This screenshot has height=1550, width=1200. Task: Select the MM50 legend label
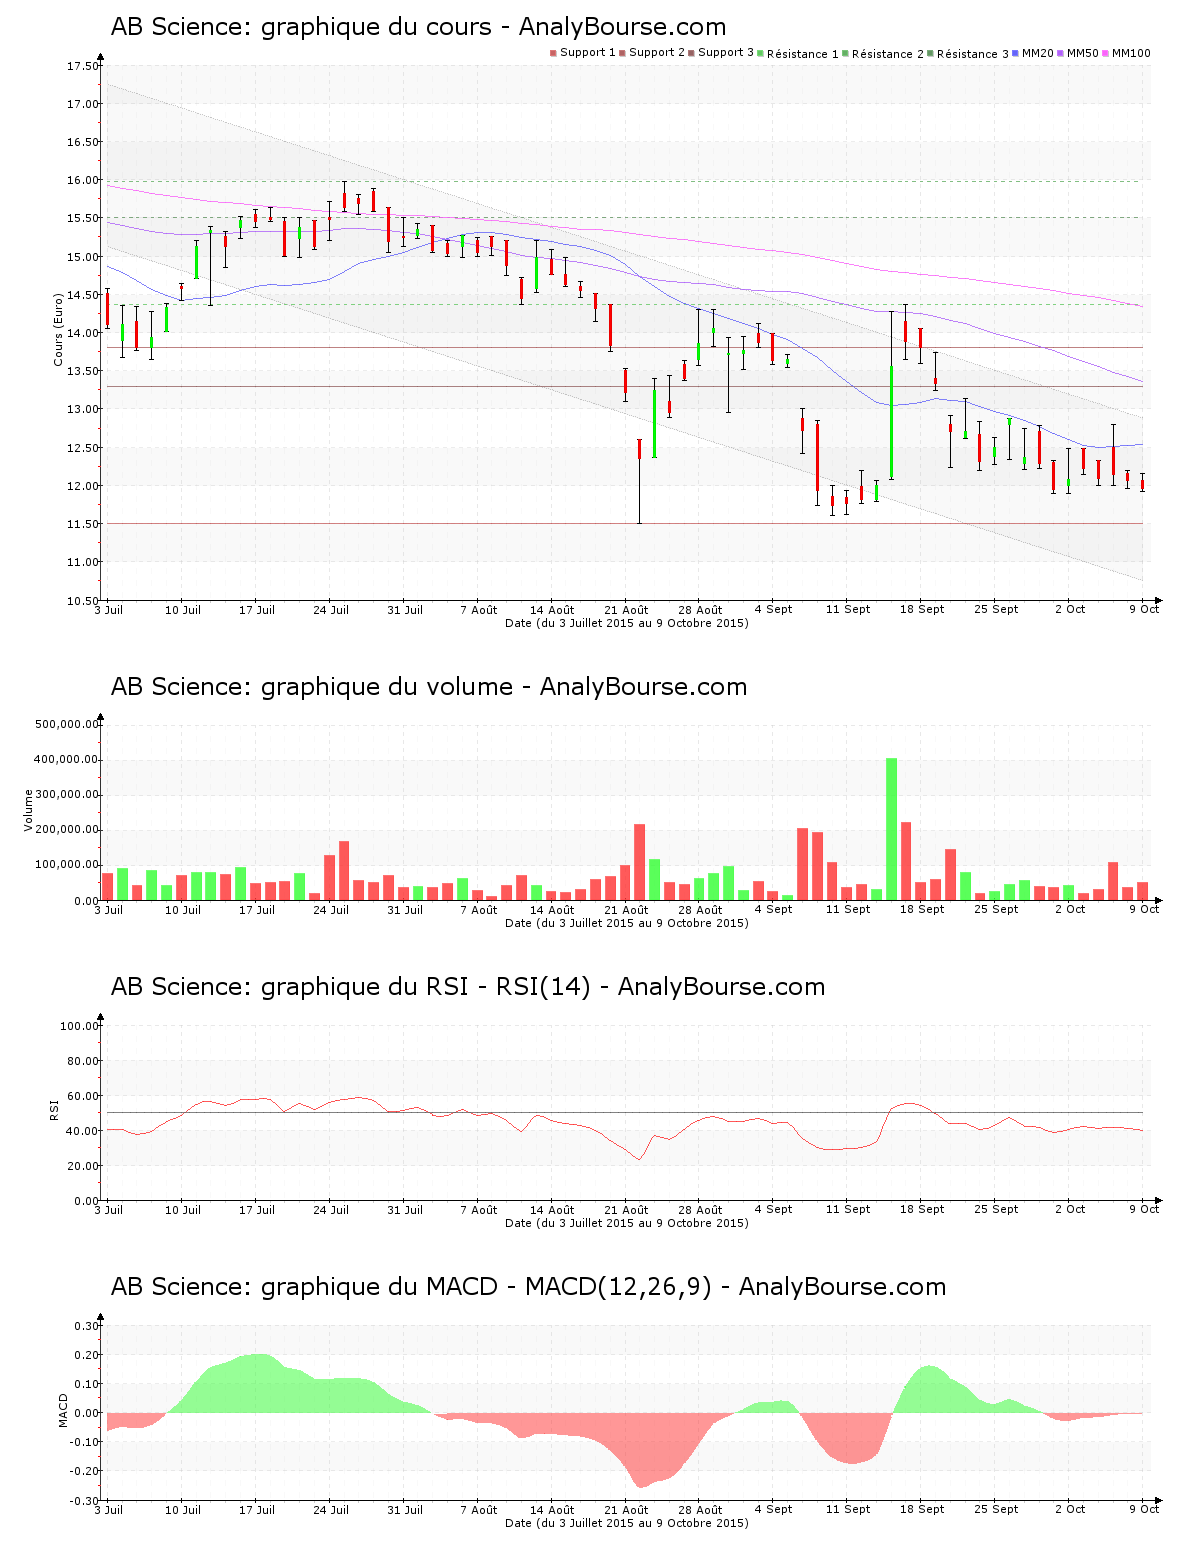[1083, 53]
